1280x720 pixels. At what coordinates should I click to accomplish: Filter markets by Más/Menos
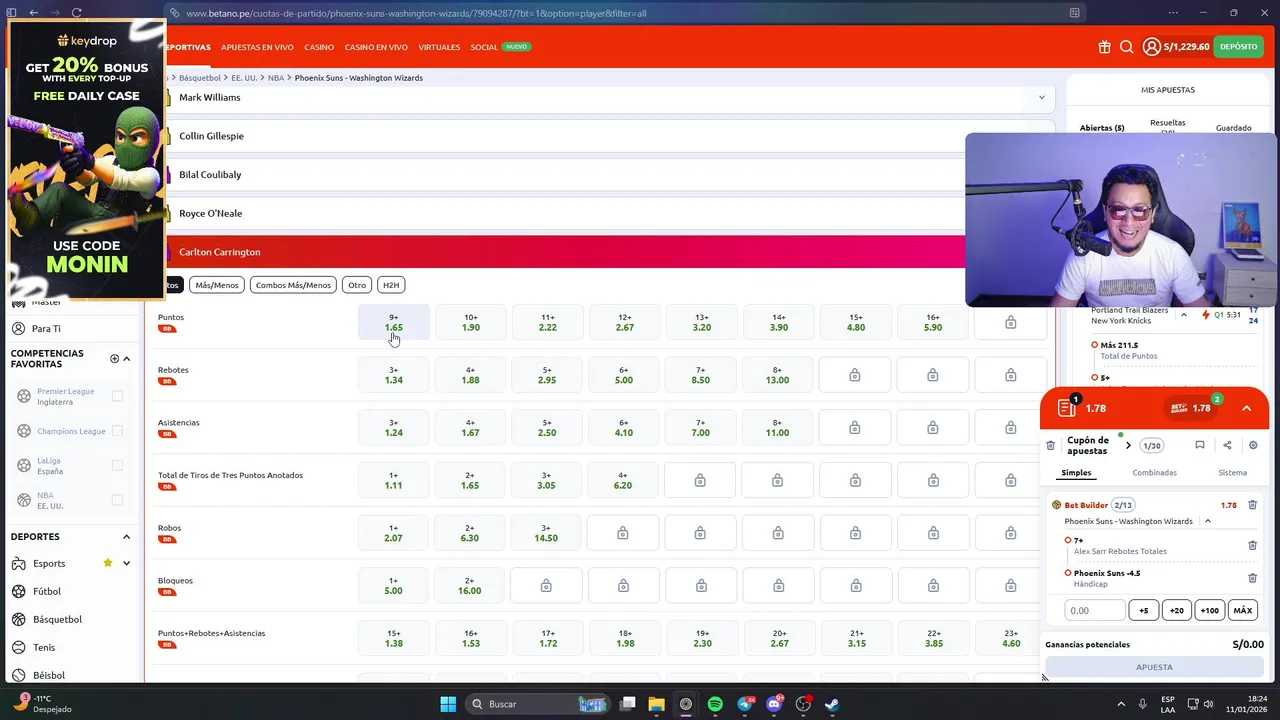pos(217,285)
